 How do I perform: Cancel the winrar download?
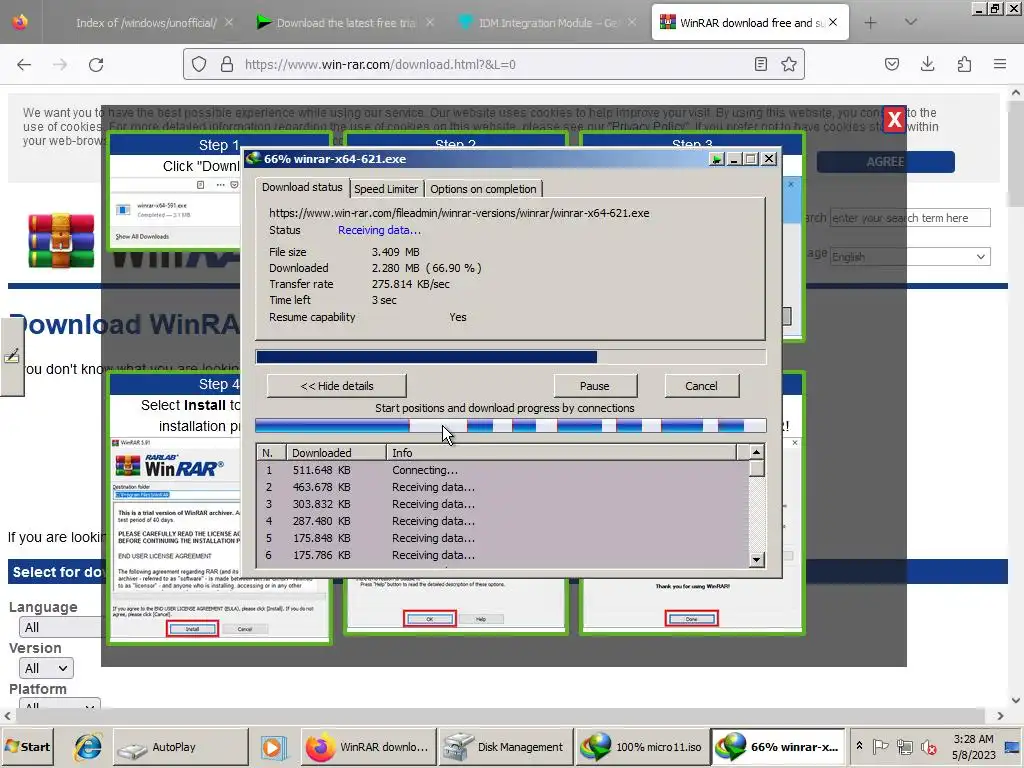(701, 386)
